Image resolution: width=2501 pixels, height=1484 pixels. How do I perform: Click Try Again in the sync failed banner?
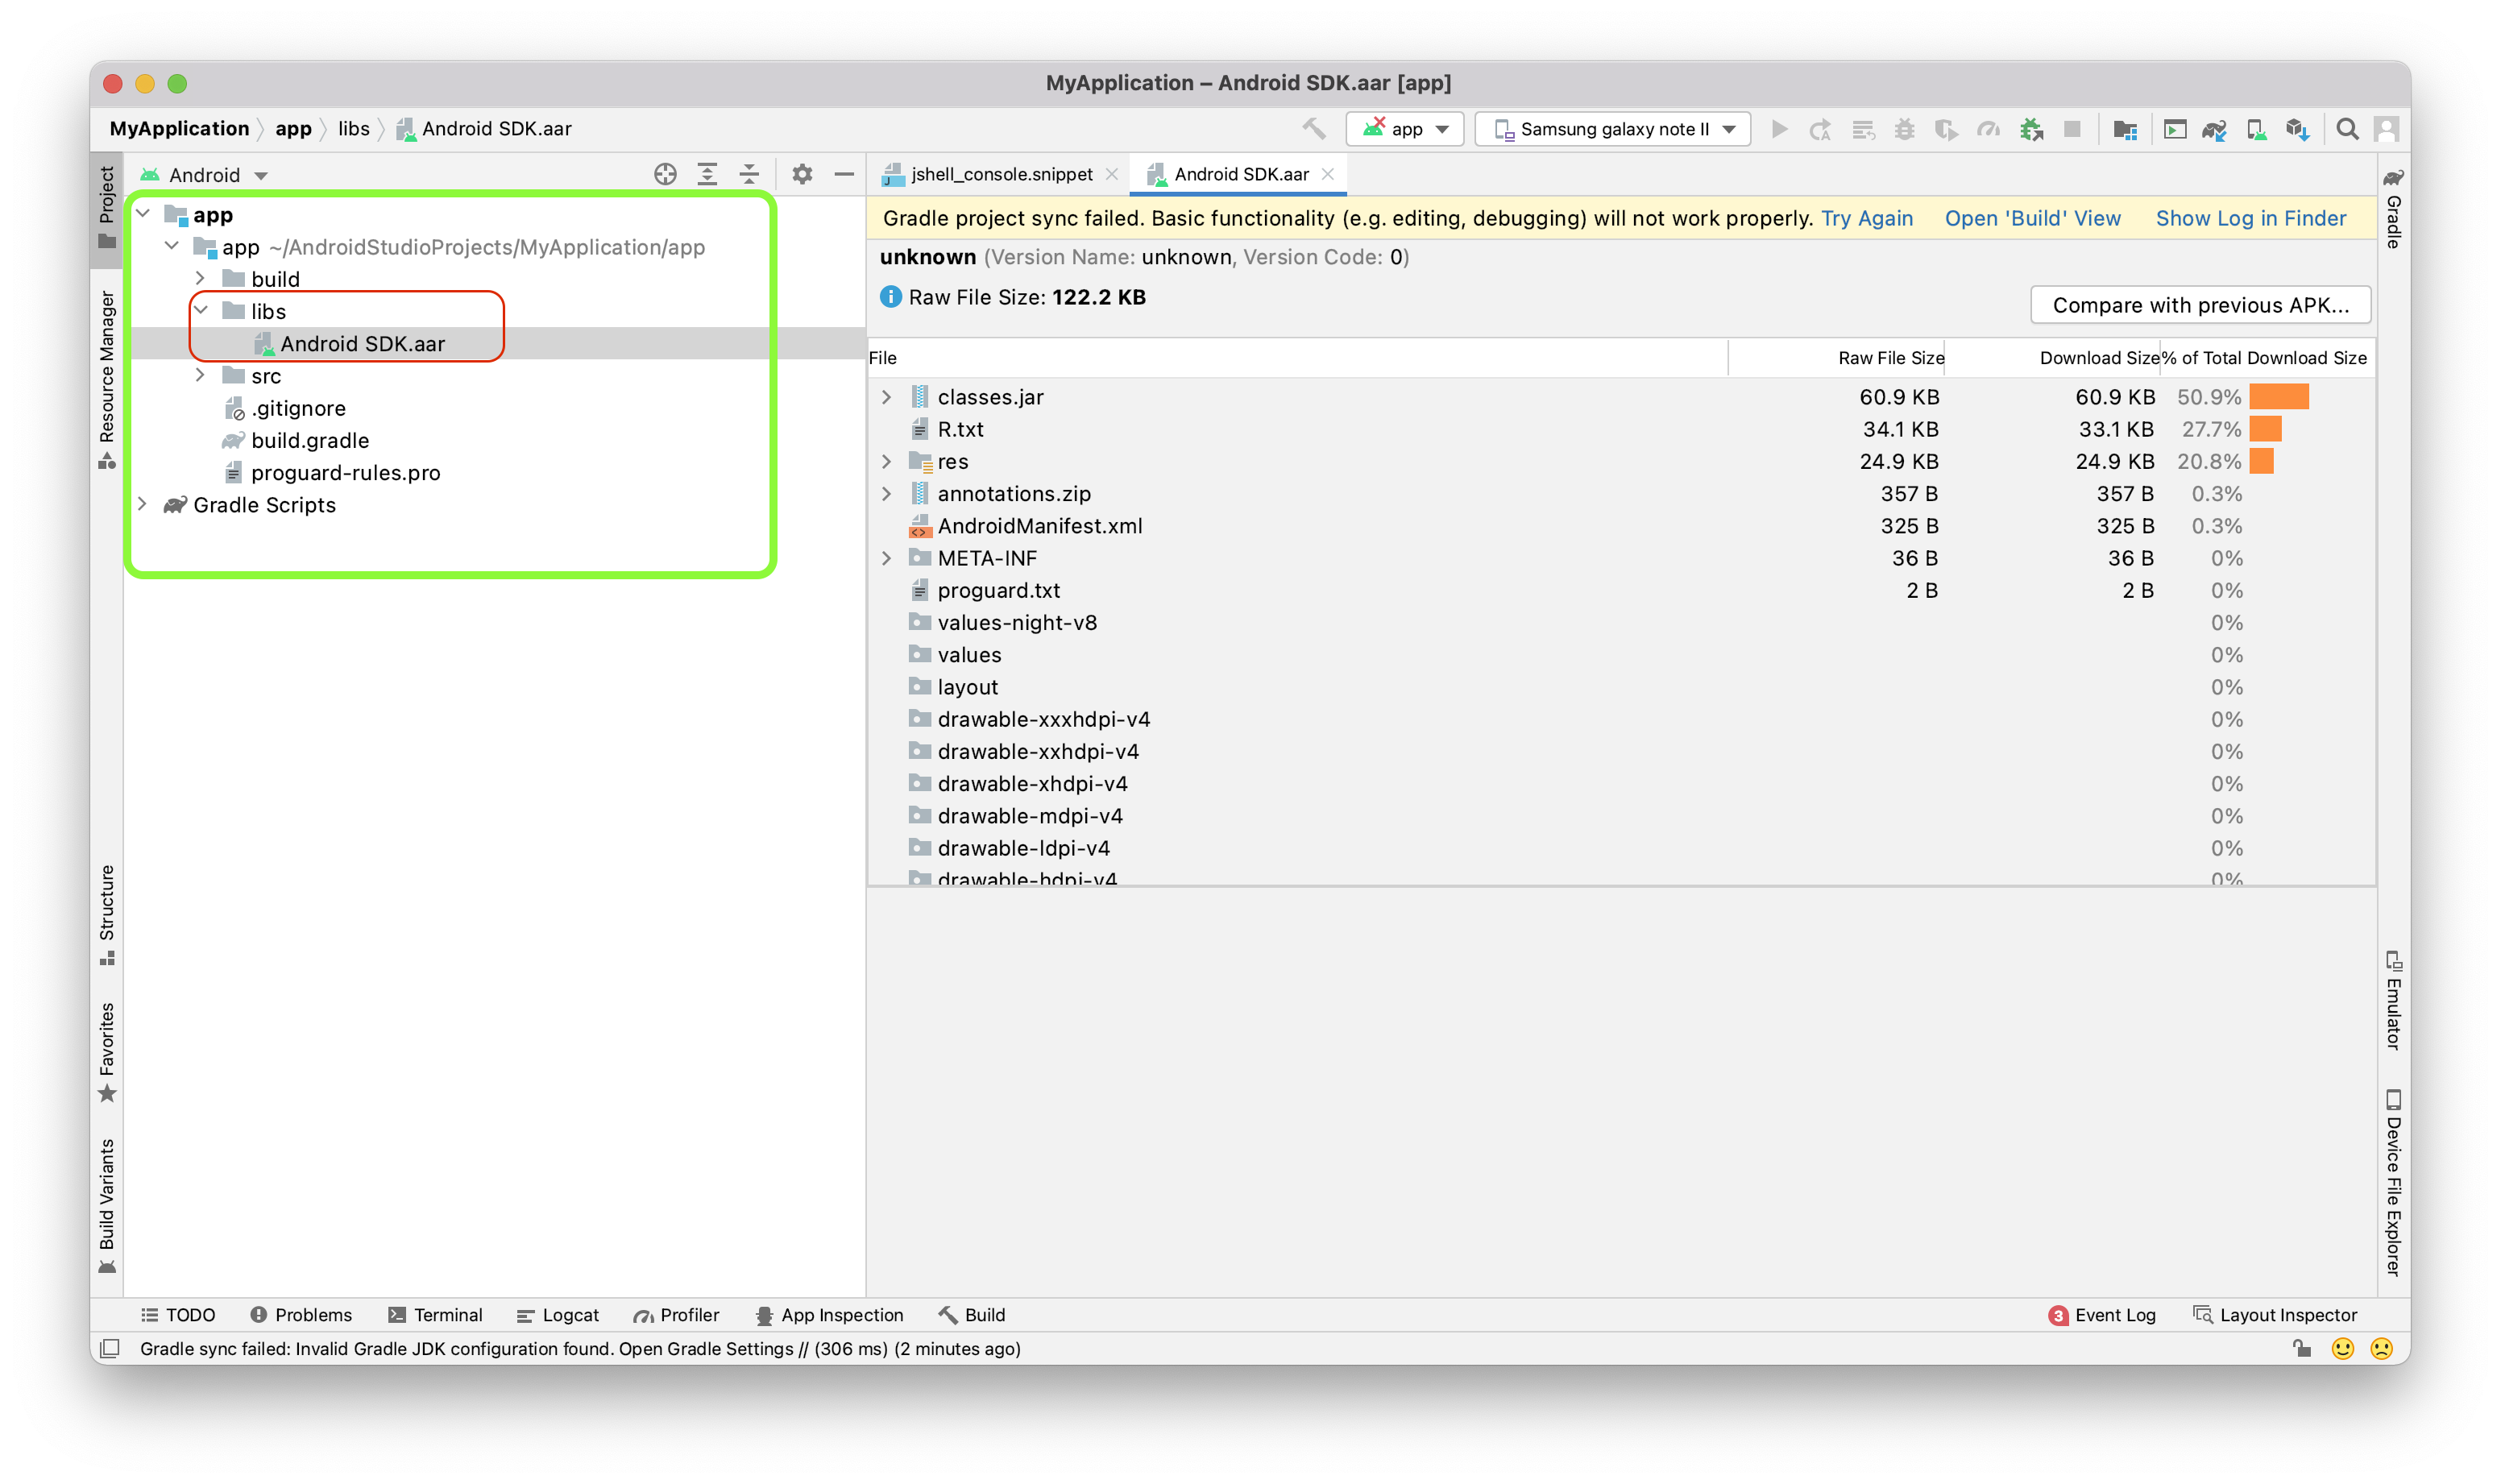[x=1866, y=218]
